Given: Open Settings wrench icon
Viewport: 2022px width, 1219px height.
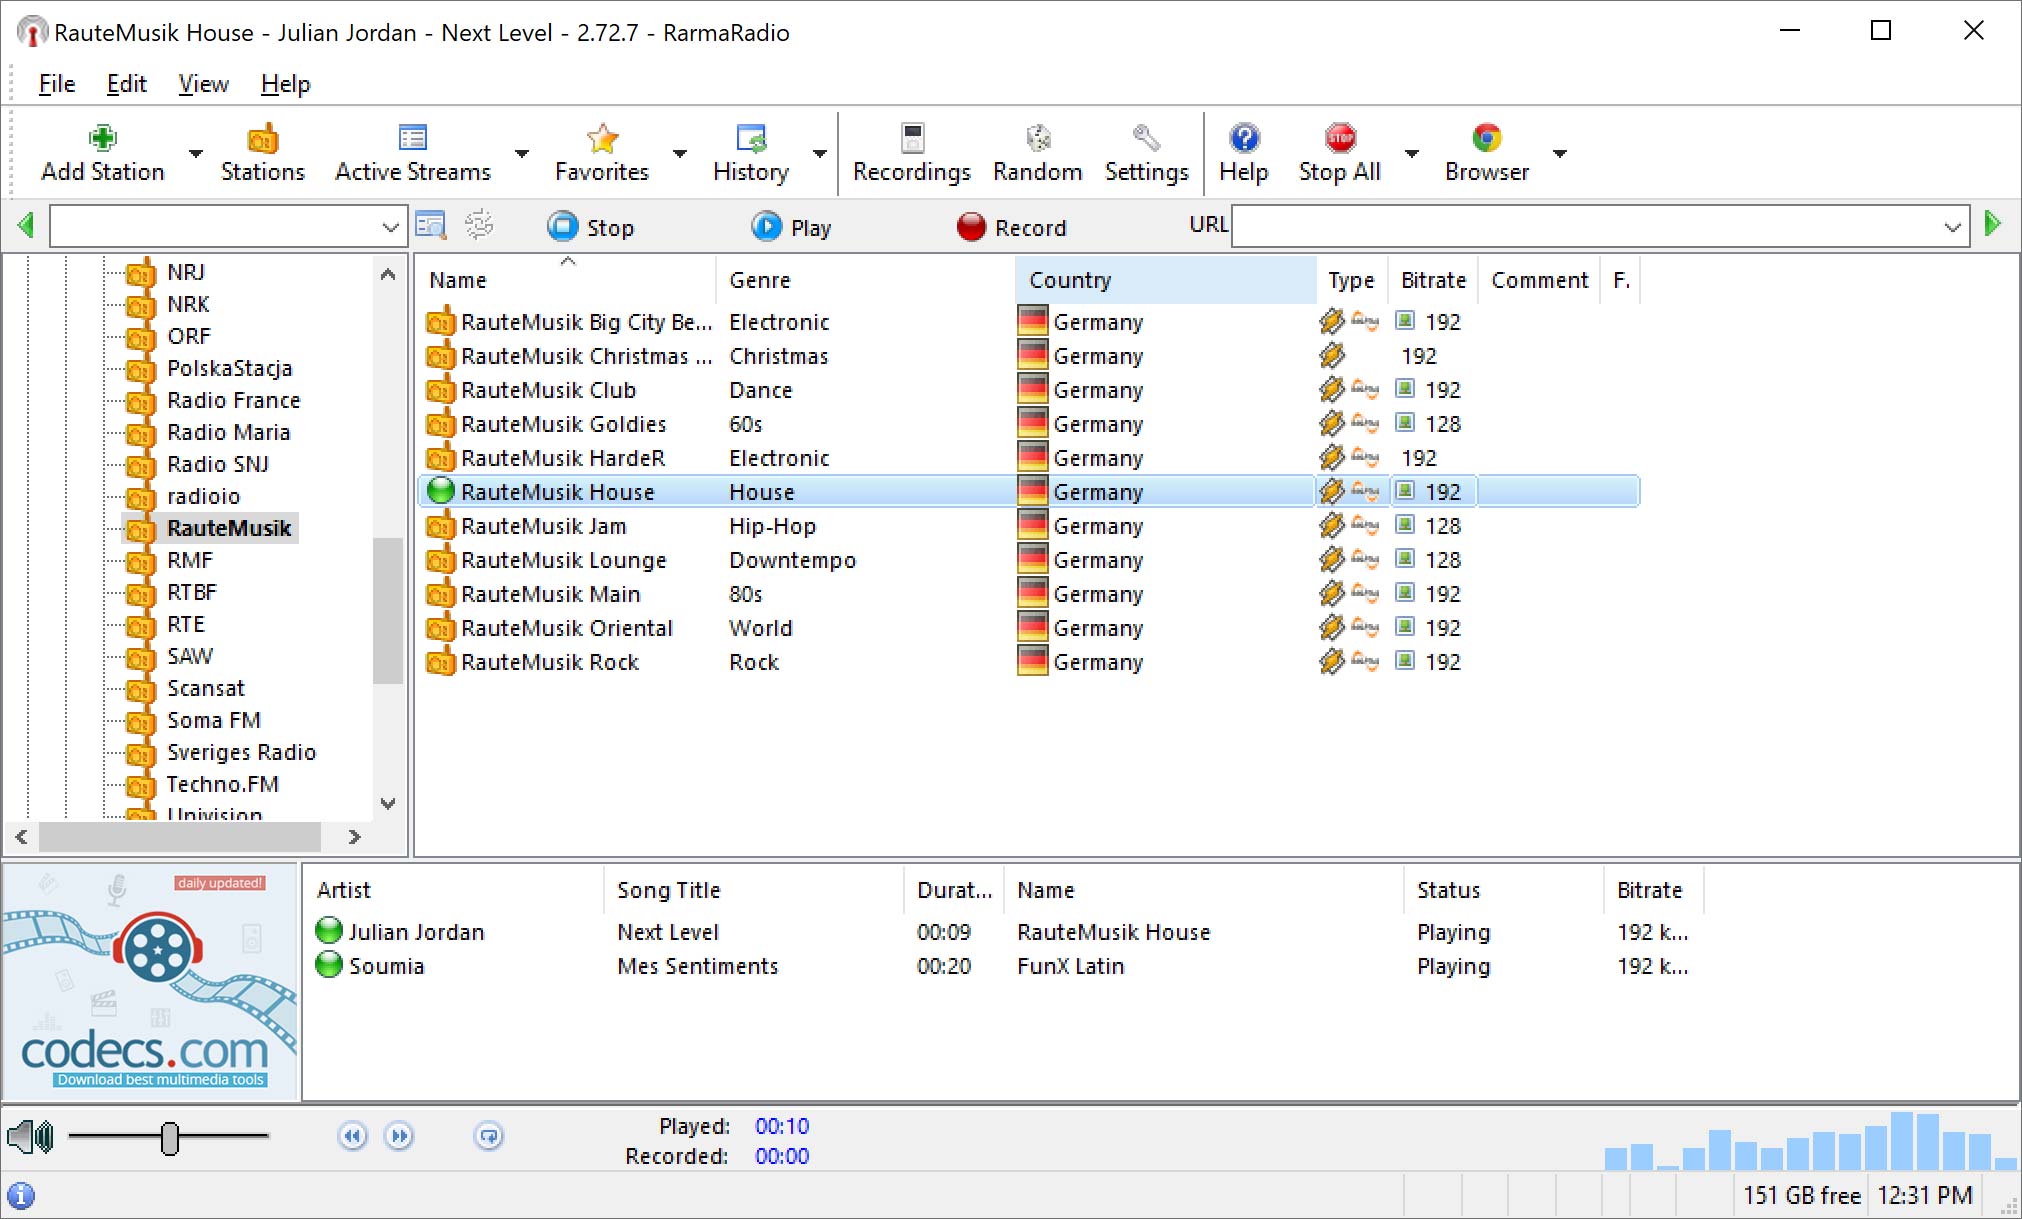Looking at the screenshot, I should [x=1146, y=138].
